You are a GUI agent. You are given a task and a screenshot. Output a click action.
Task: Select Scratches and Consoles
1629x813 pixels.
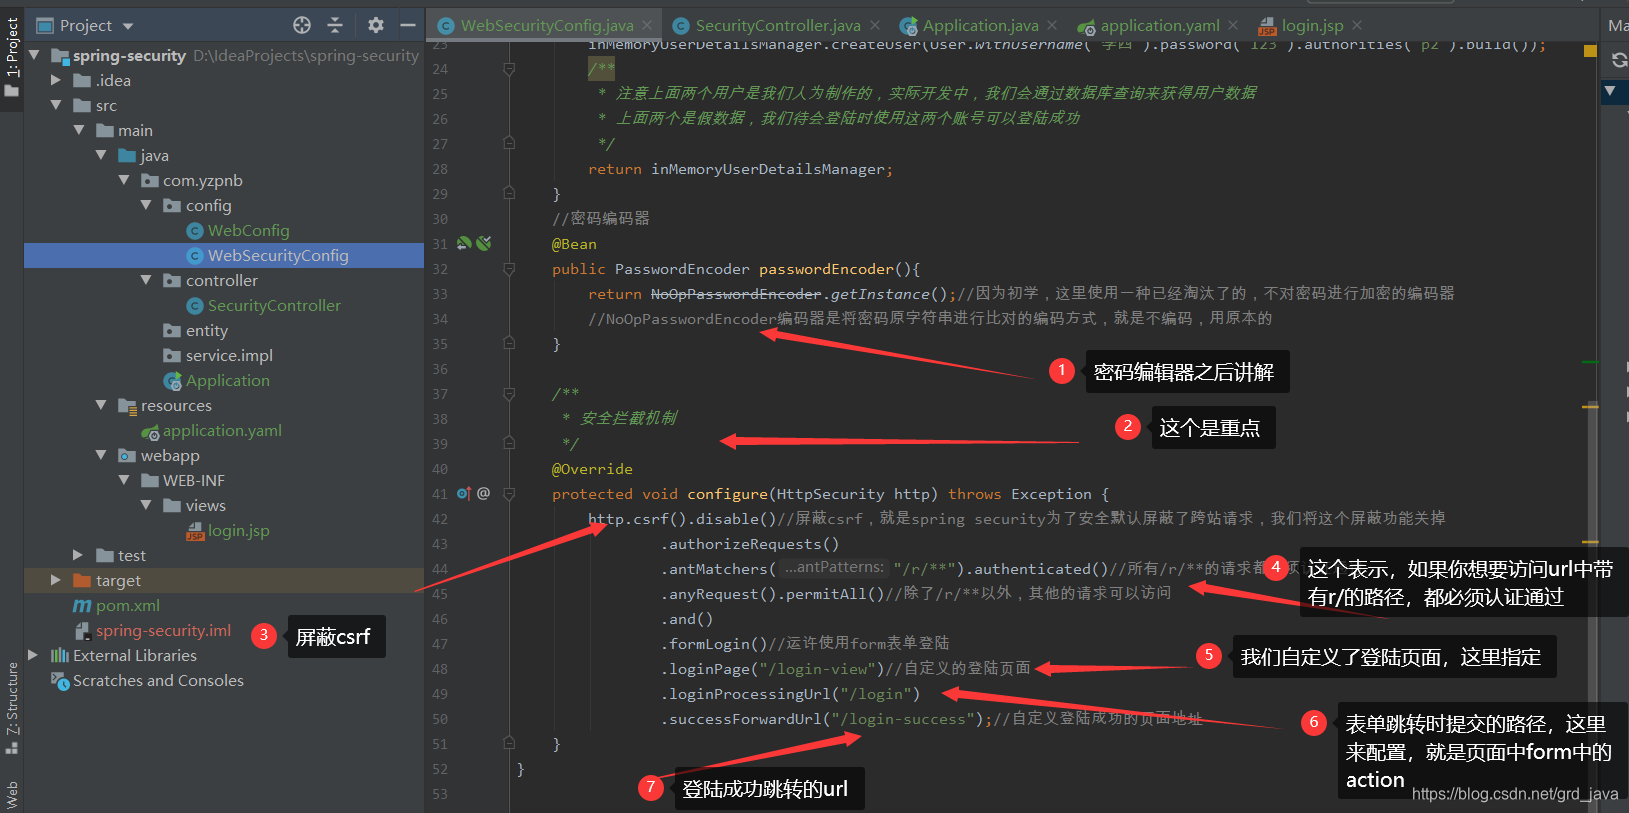[x=158, y=680]
